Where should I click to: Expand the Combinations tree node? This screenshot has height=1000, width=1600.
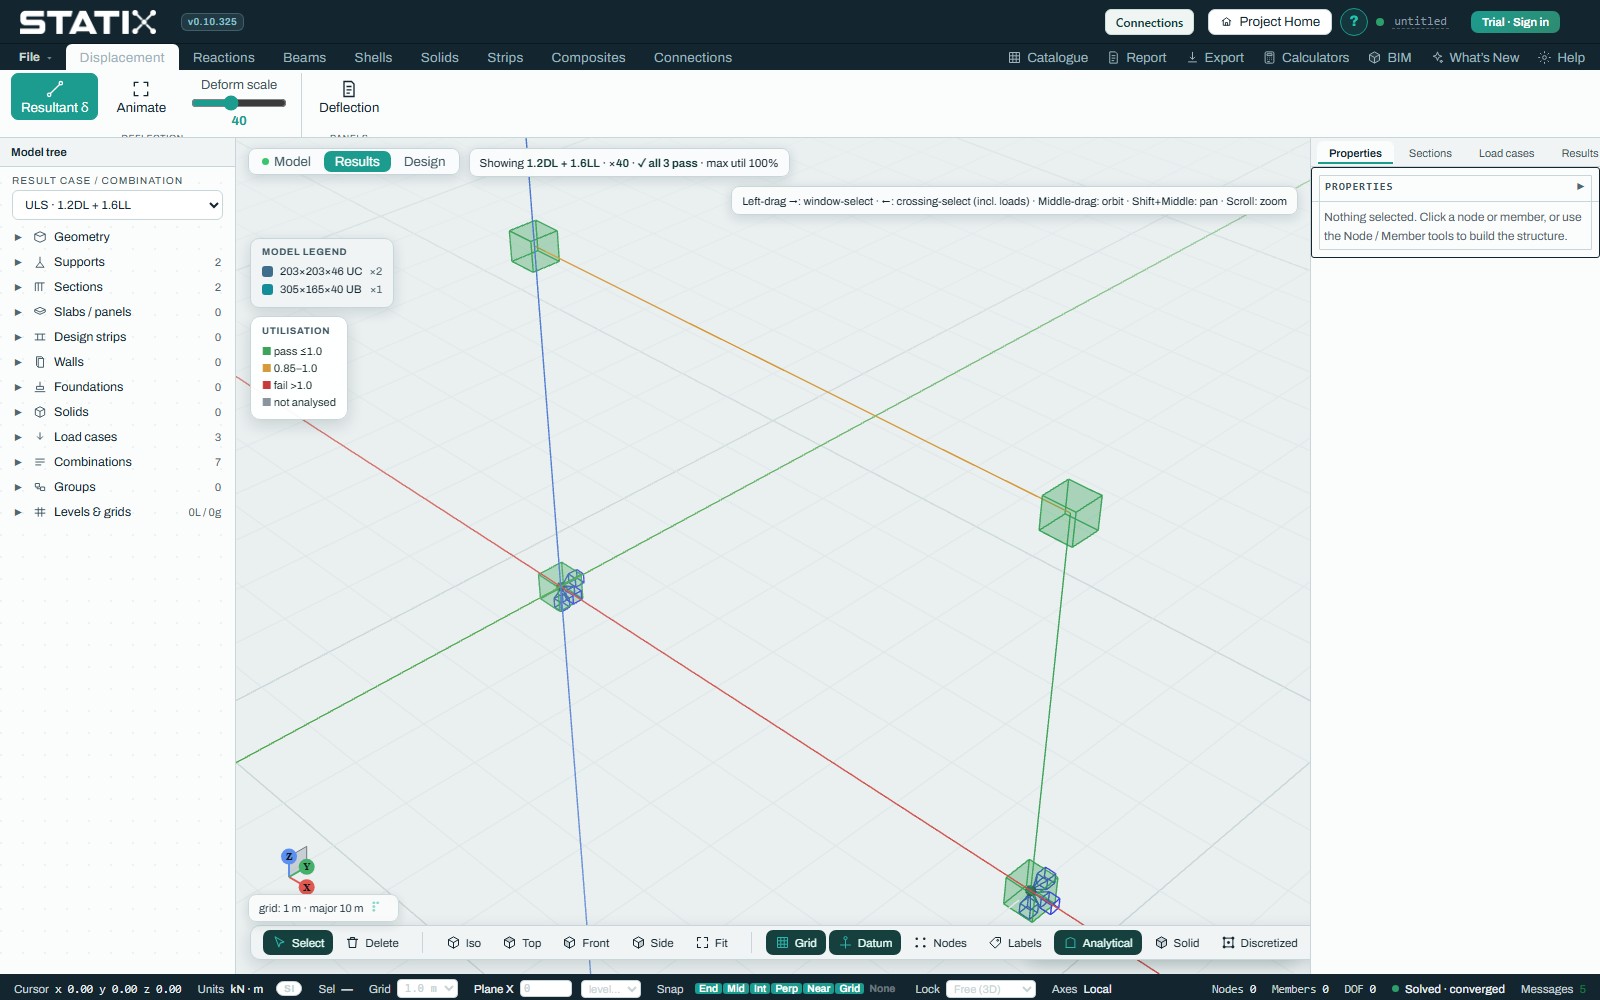18,462
